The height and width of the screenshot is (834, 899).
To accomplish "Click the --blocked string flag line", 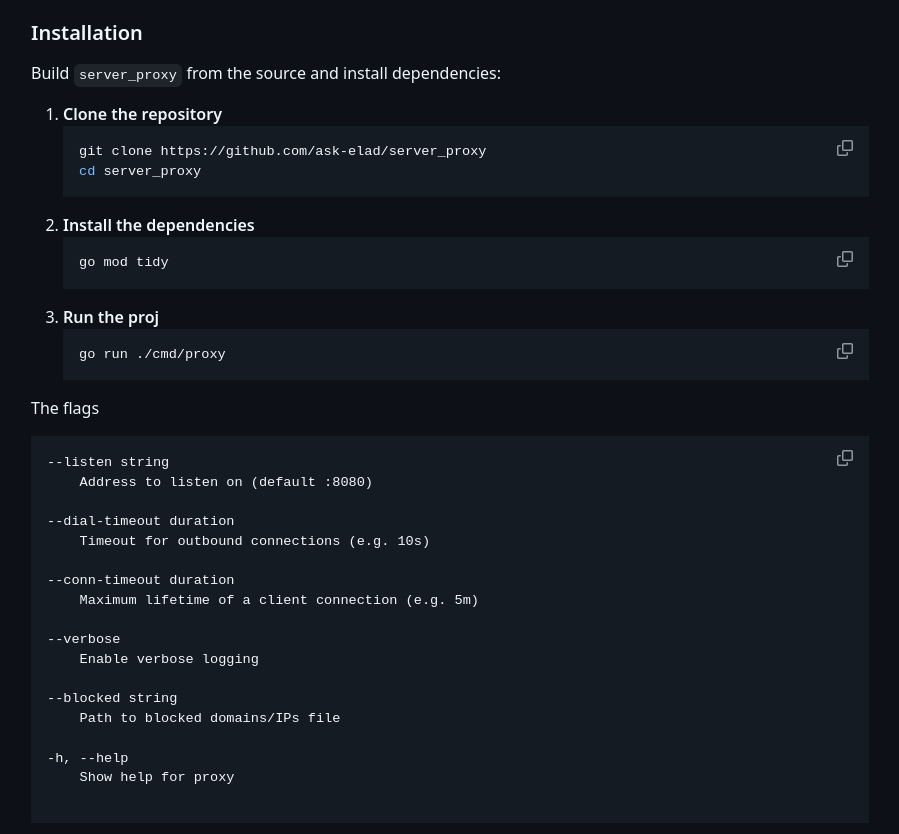I will 112,698.
